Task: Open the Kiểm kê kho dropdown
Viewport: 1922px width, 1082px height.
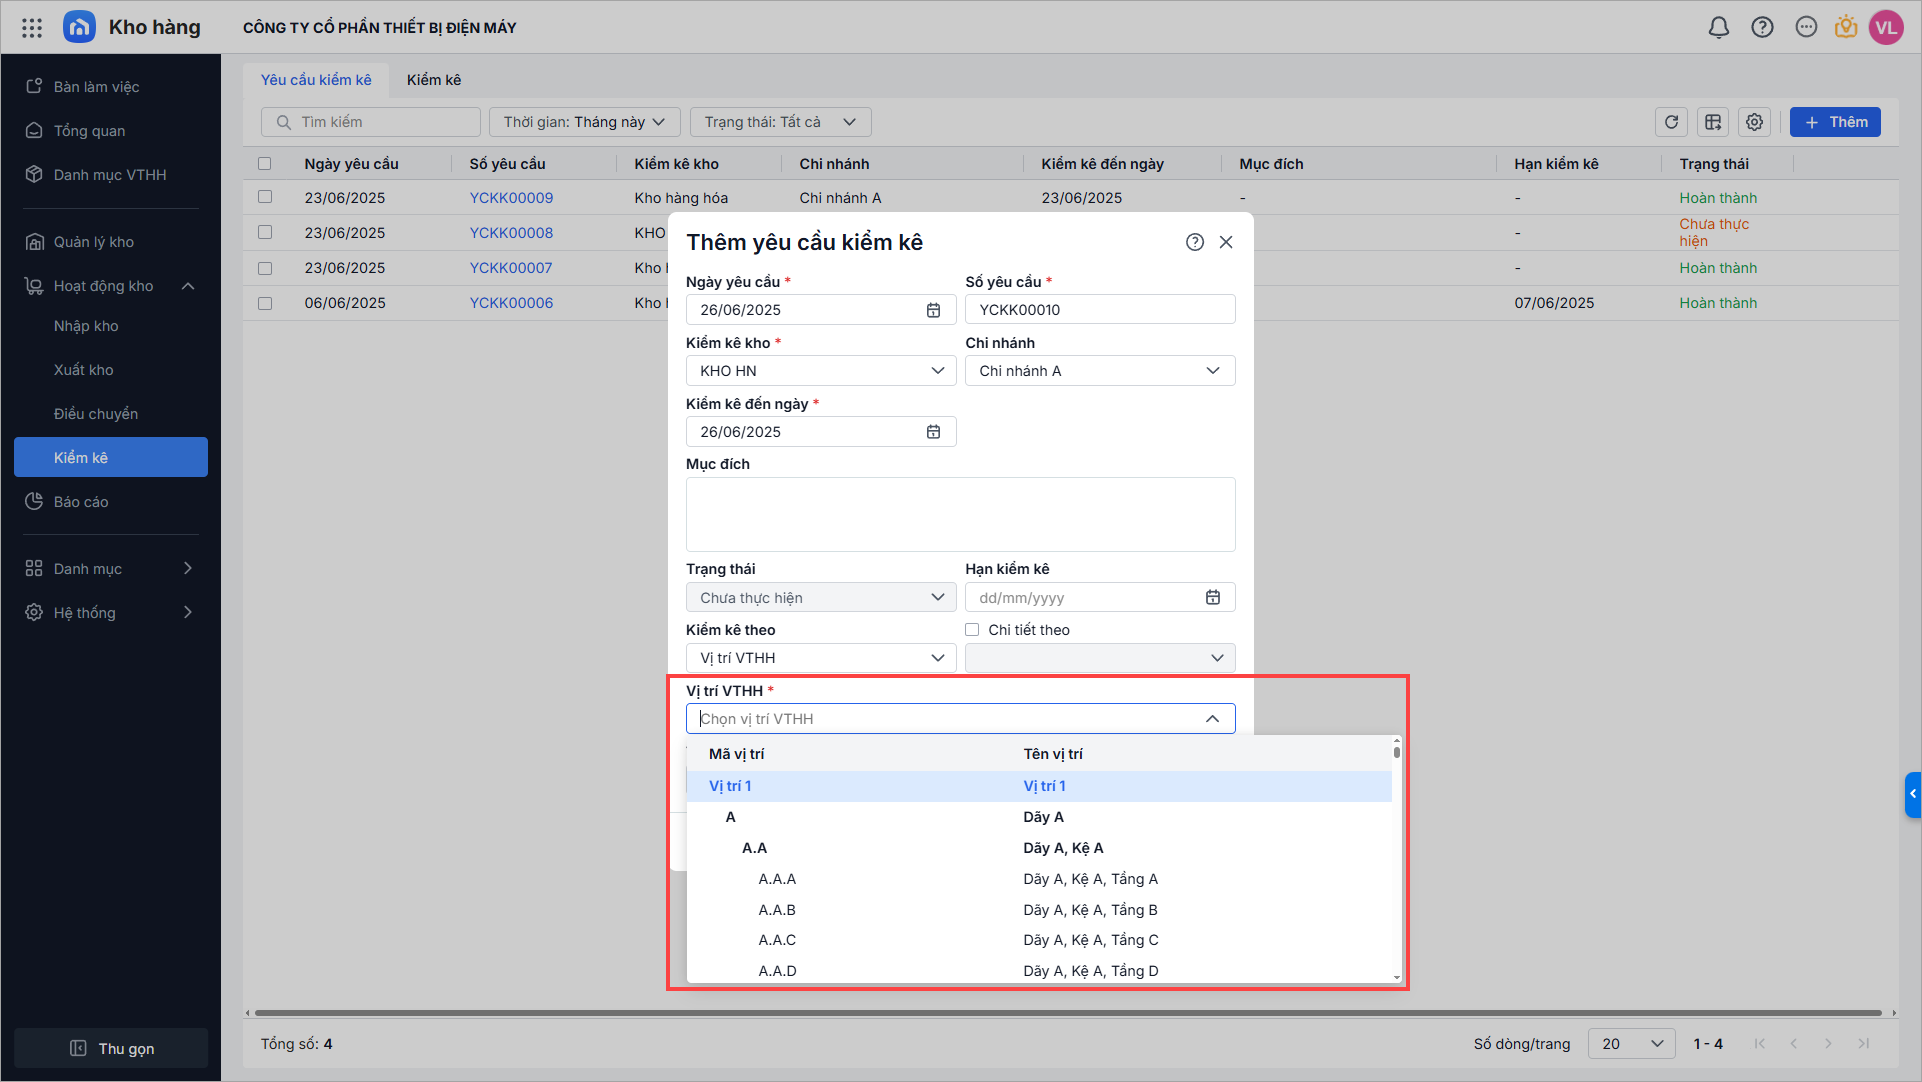Action: [820, 371]
